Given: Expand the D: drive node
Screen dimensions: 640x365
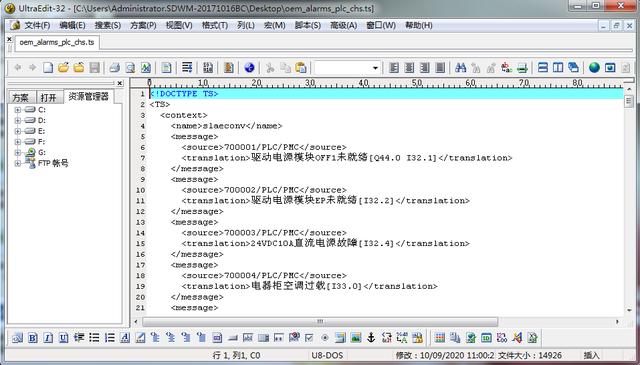Looking at the screenshot, I should coord(18,120).
